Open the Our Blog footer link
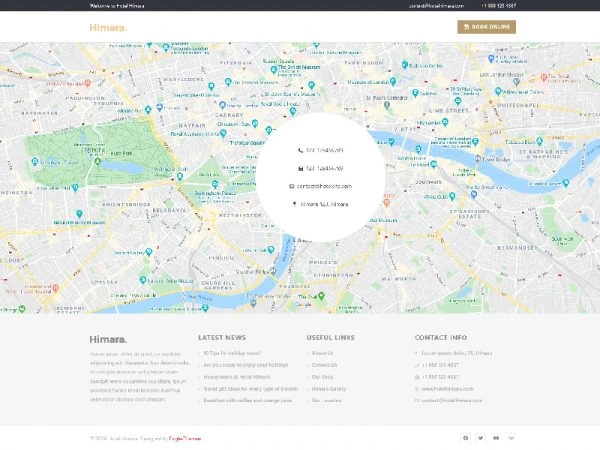This screenshot has height=450, width=600. click(x=322, y=377)
